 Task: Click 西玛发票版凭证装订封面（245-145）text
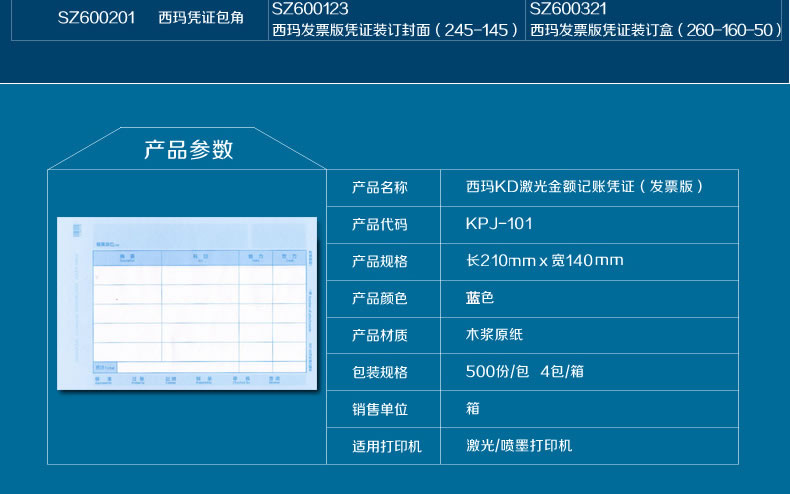[396, 30]
